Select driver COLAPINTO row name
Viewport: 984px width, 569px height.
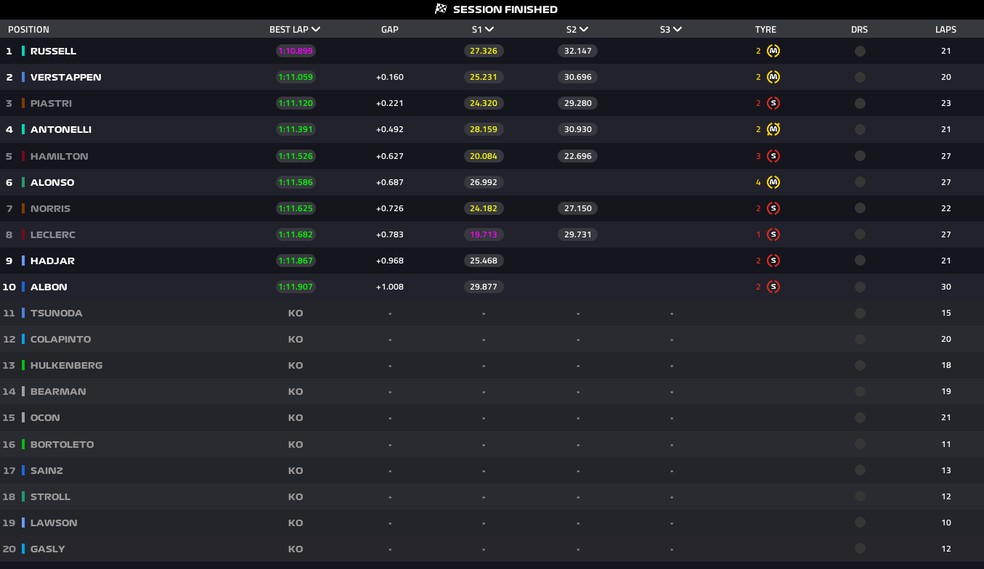click(x=60, y=339)
